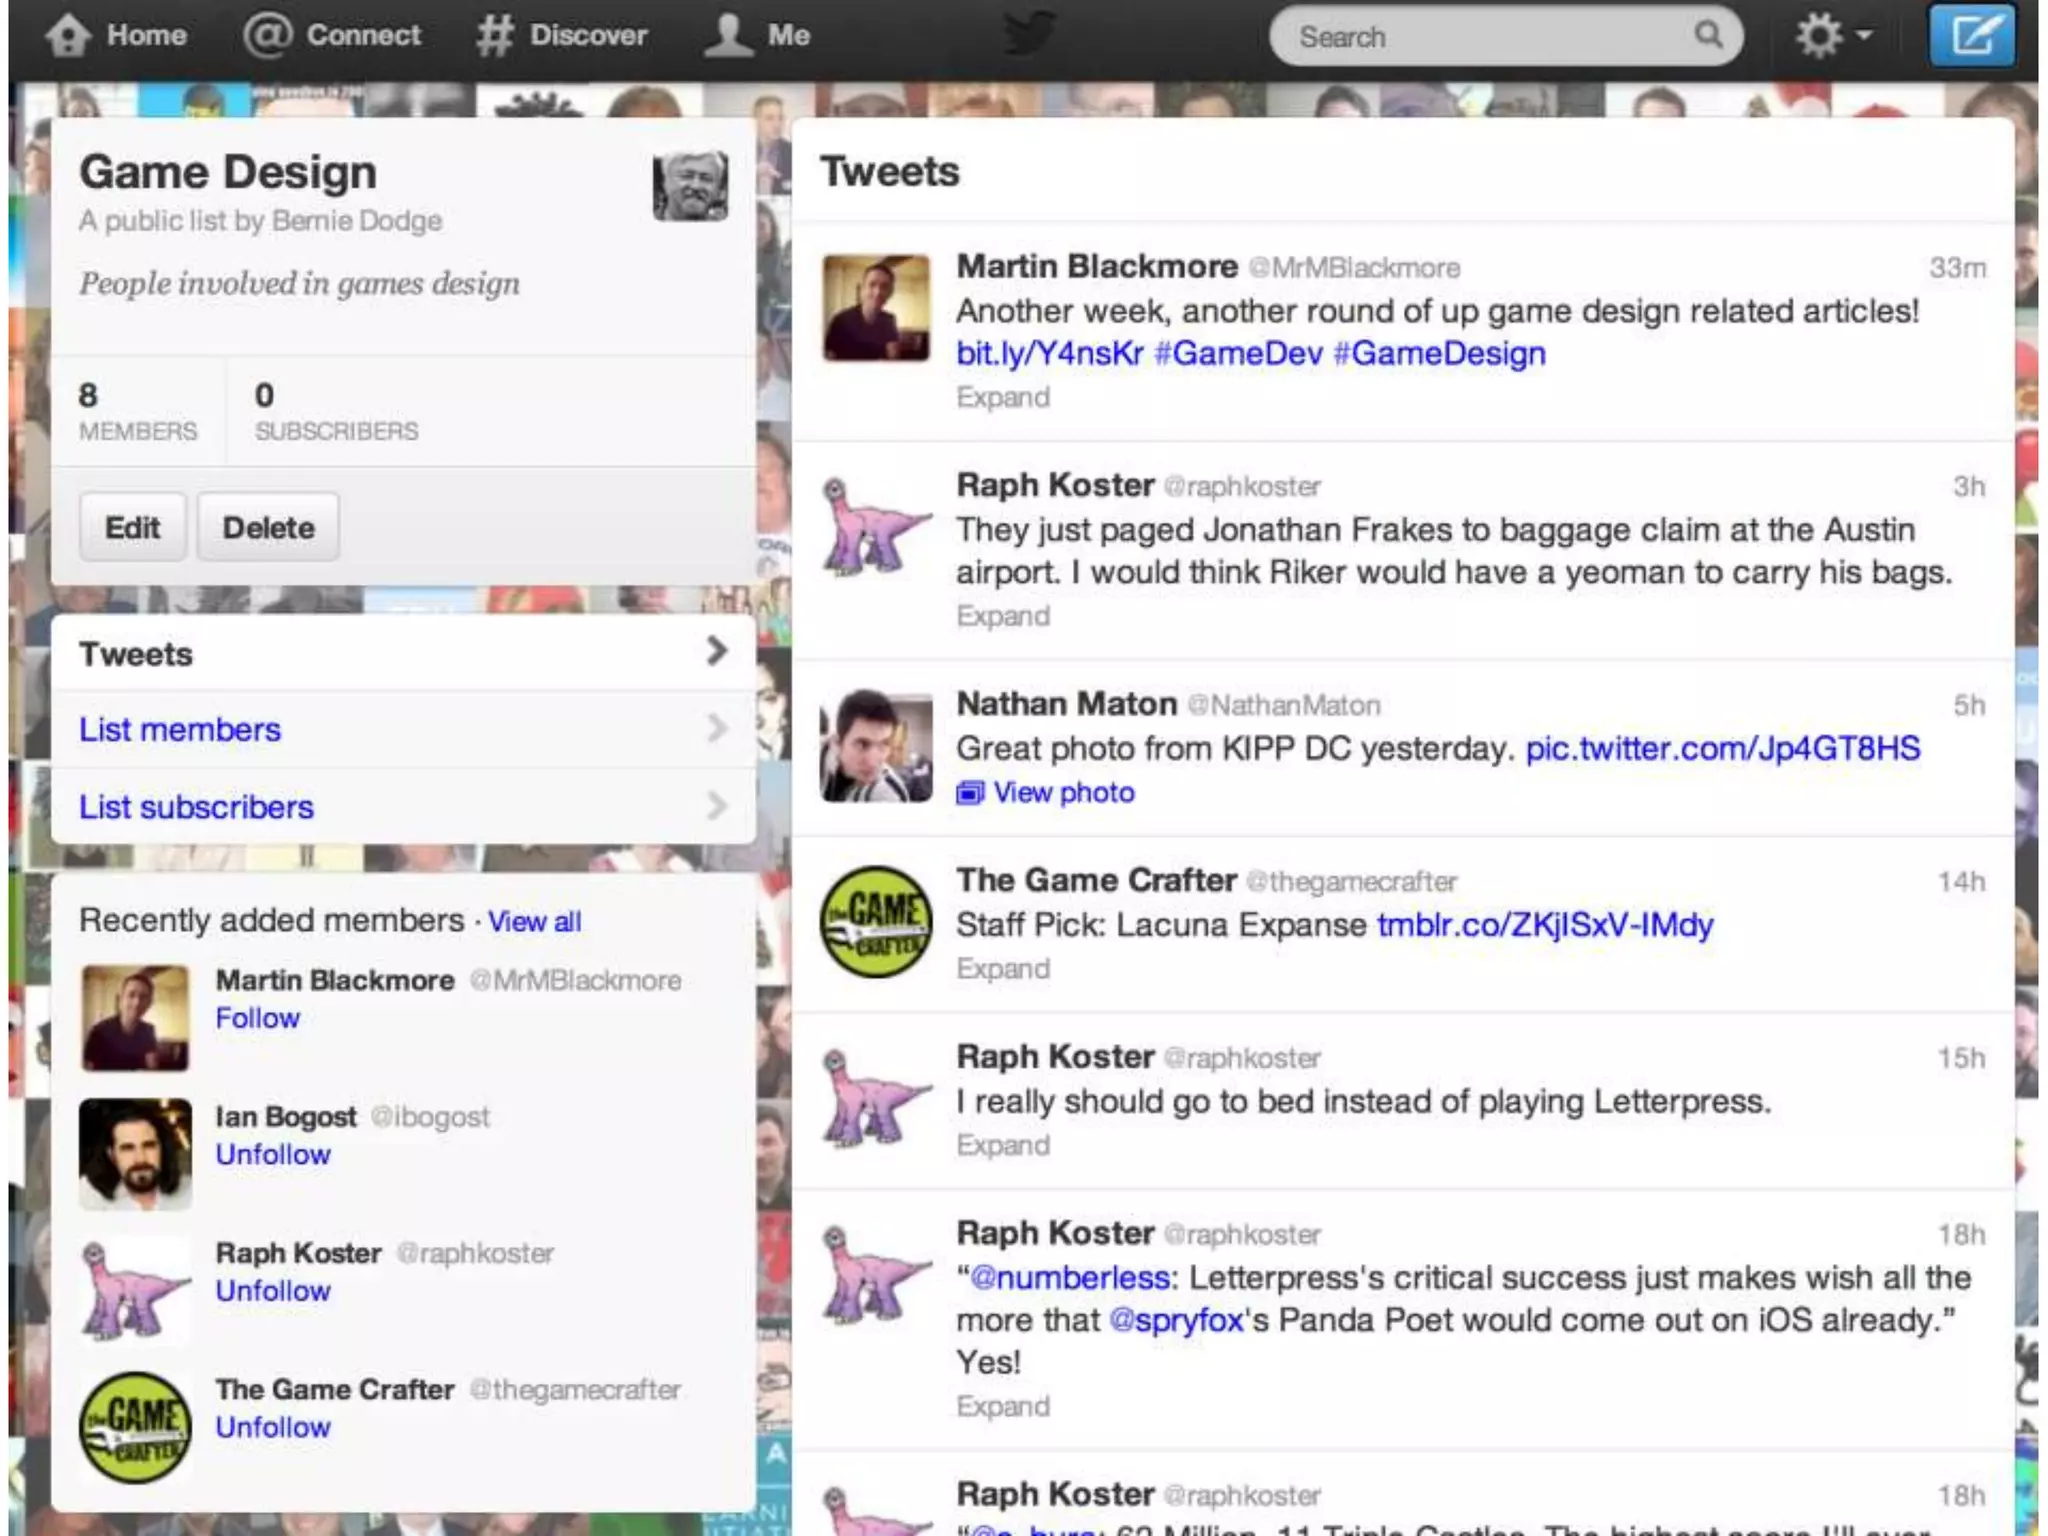
Task: Expand Raph Koster's Letterpress 15h tweet
Action: click(1003, 1144)
